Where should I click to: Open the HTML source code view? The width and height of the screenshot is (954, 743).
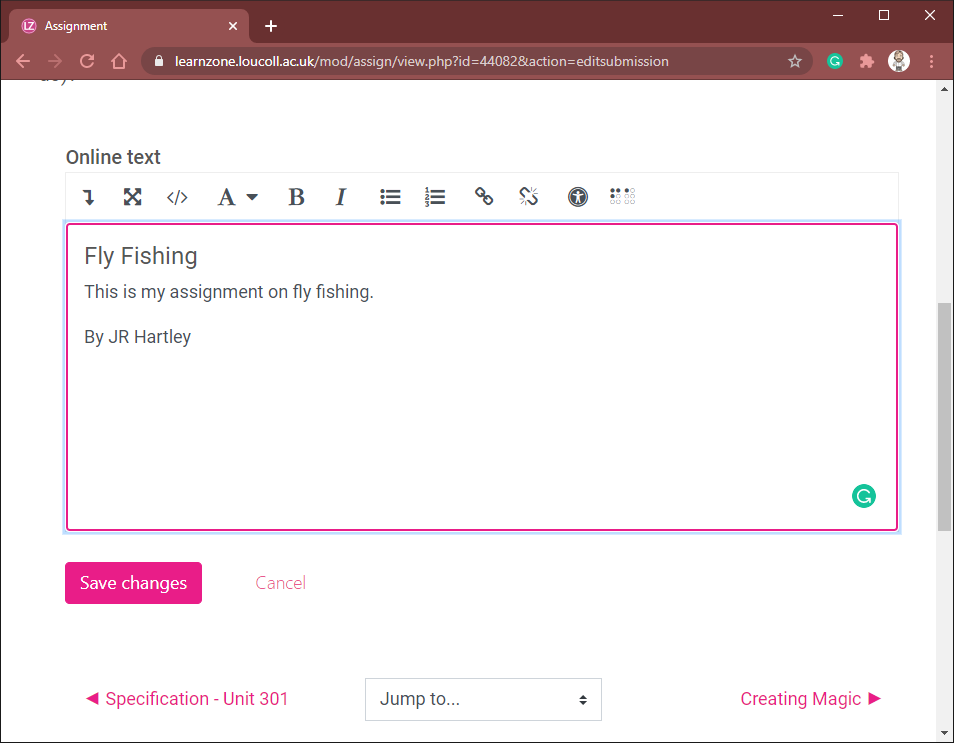pos(177,197)
